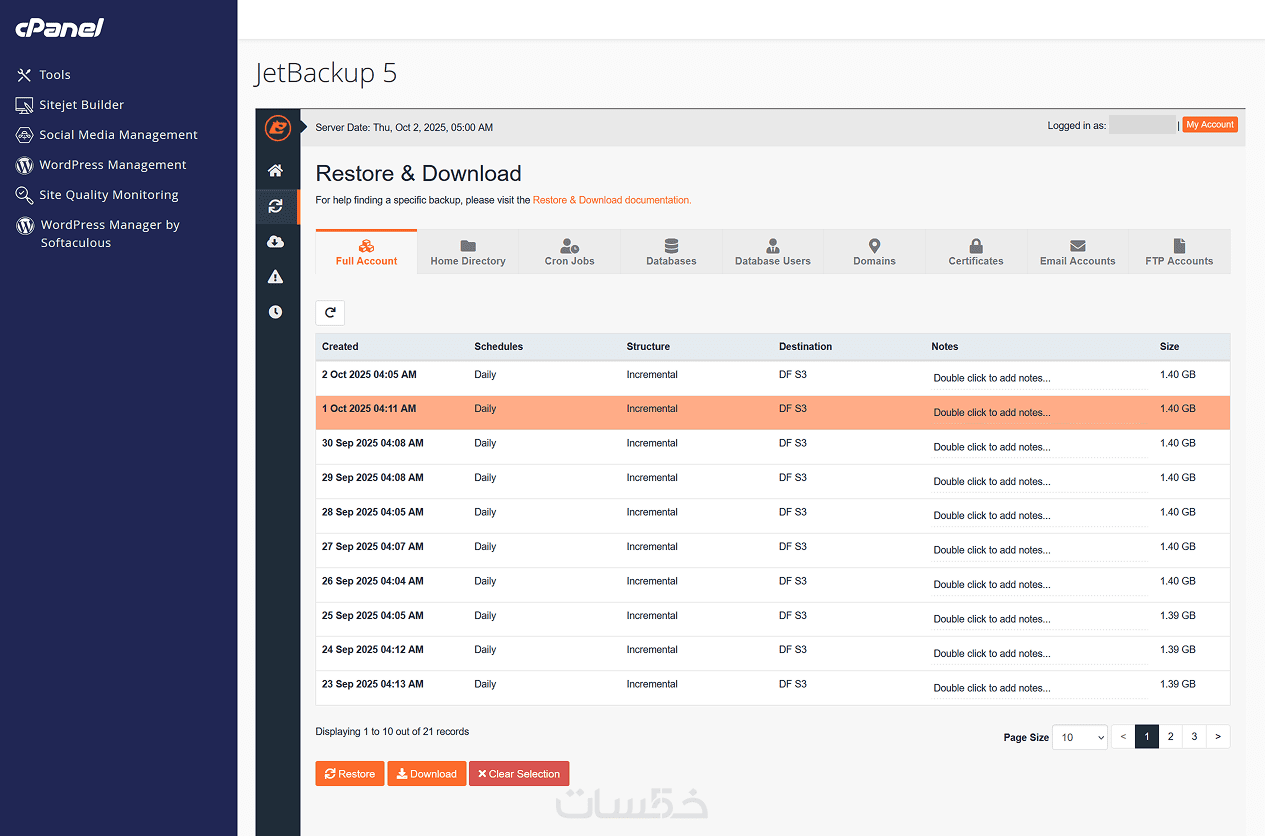Open the Page Size dropdown

(1081, 737)
